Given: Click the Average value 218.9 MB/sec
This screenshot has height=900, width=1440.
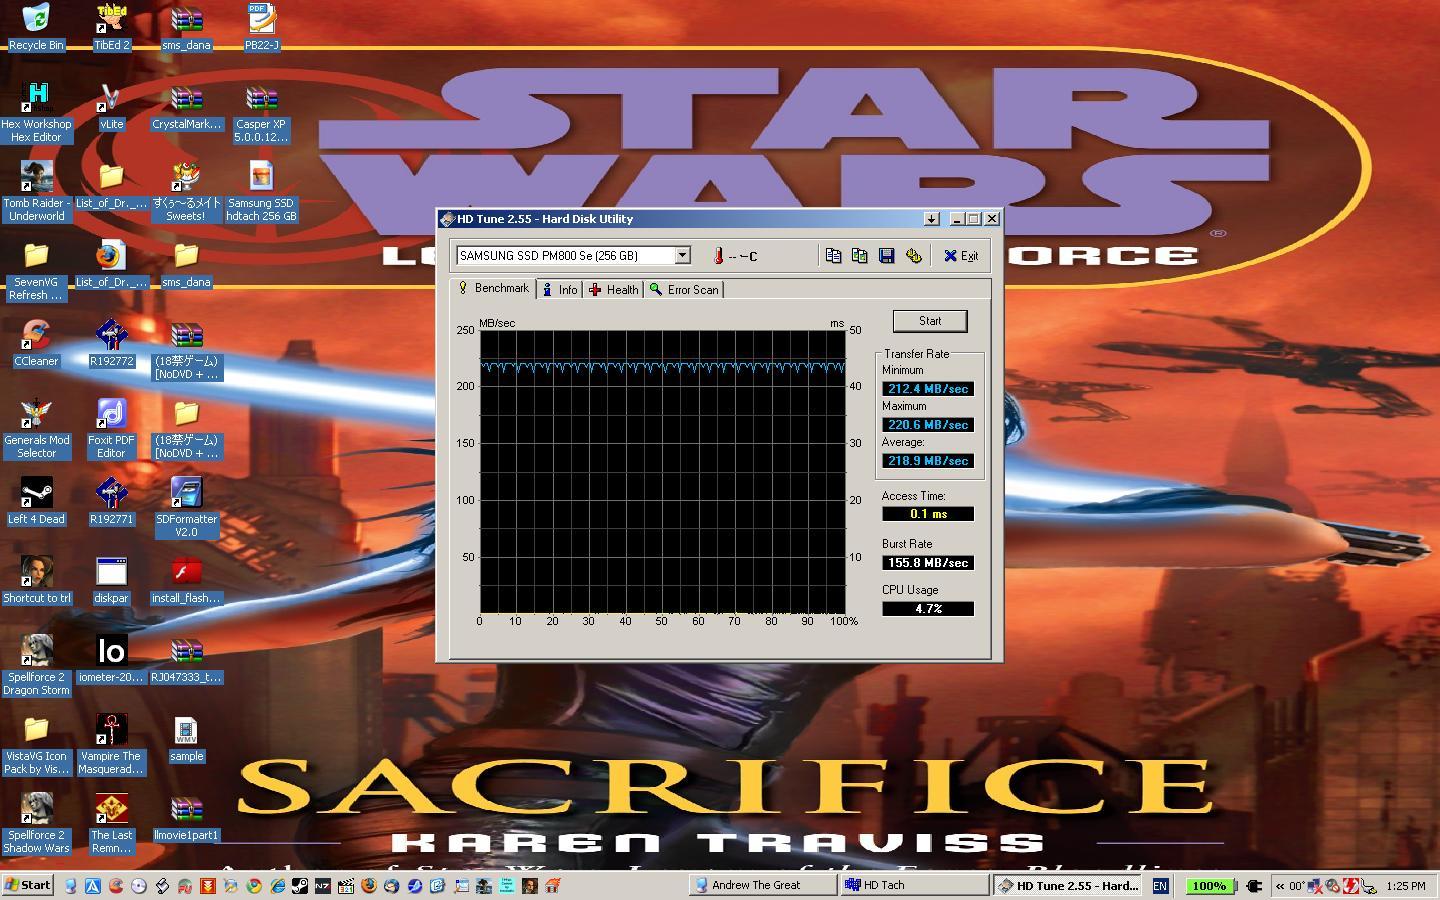Looking at the screenshot, I should pos(928,461).
